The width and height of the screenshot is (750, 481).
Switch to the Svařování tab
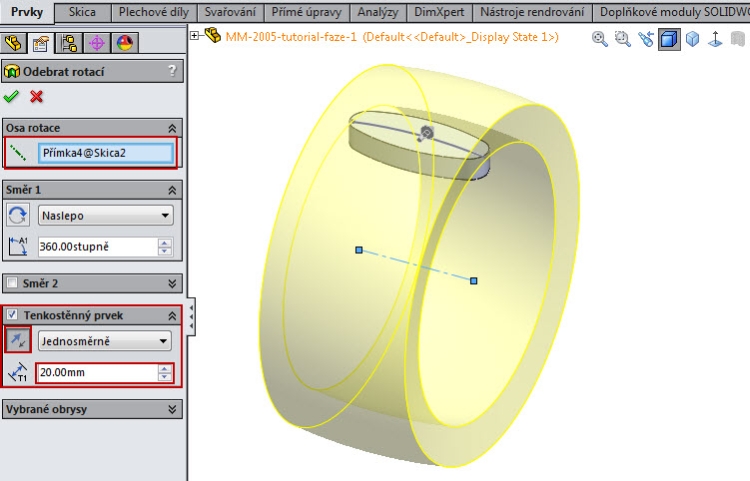point(230,12)
